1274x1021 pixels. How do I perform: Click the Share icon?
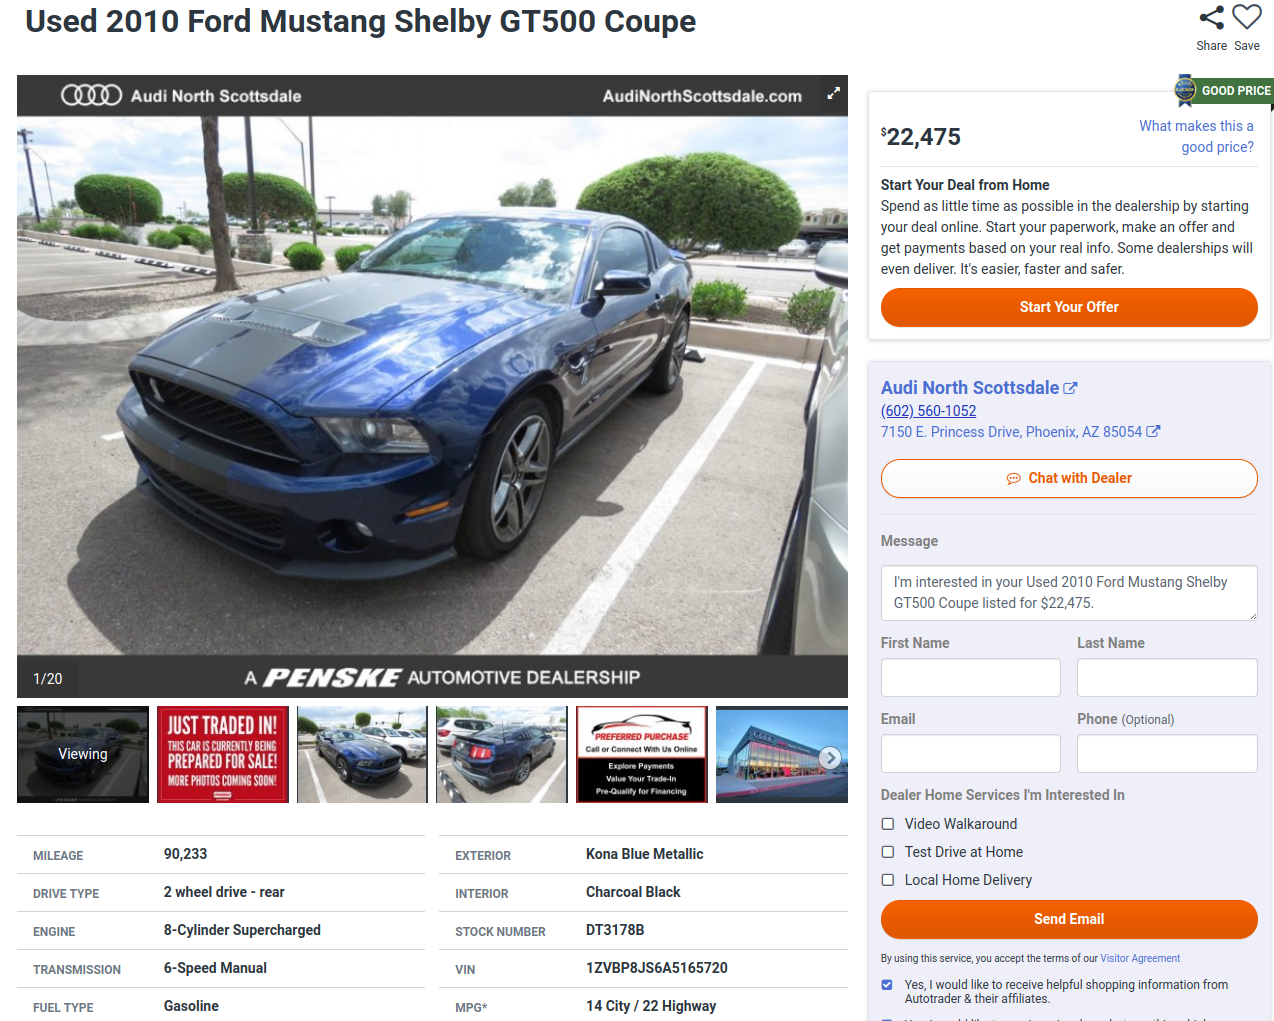click(1211, 18)
